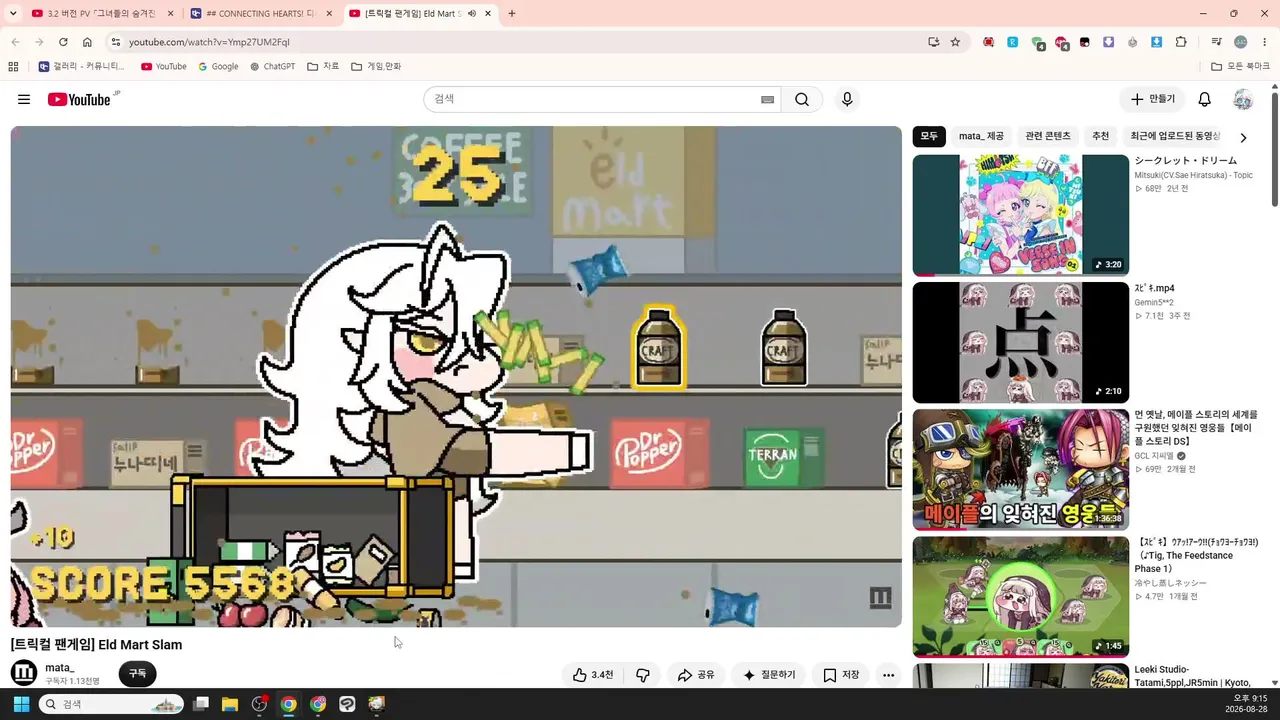Switch to the CONNECTING HEARTS tab
Viewport: 1280px width, 720px height.
coord(261,14)
